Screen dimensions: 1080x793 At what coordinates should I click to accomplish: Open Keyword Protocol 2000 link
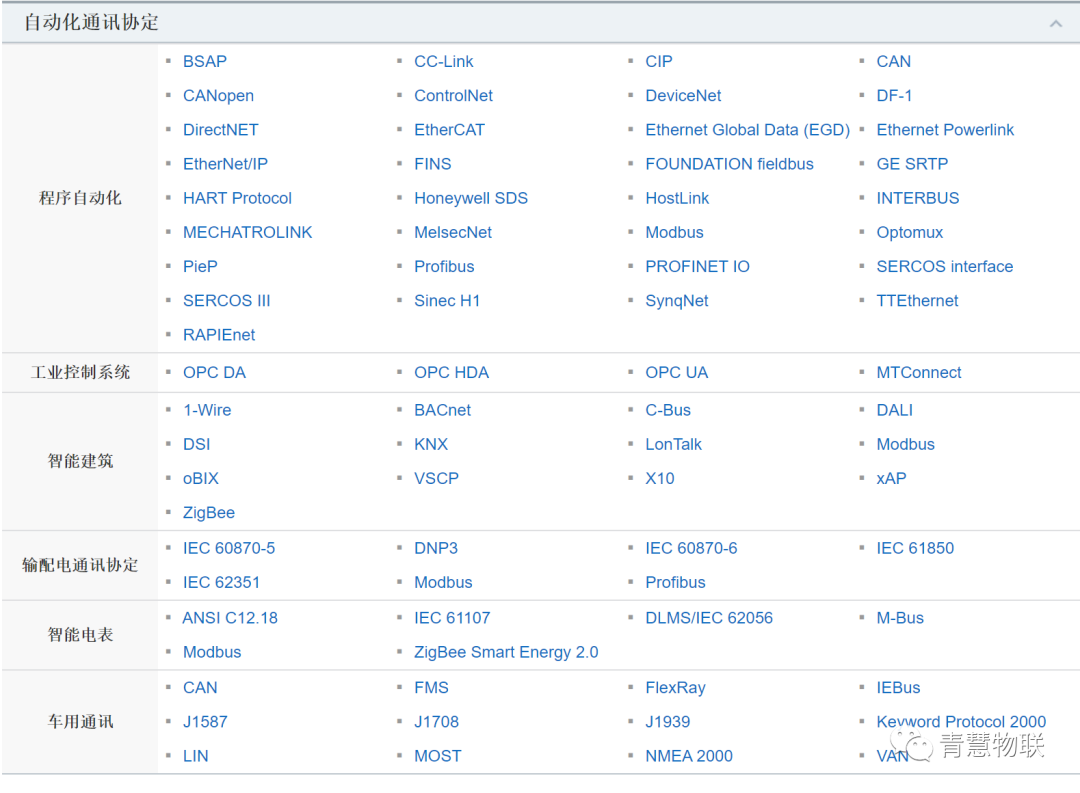961,722
